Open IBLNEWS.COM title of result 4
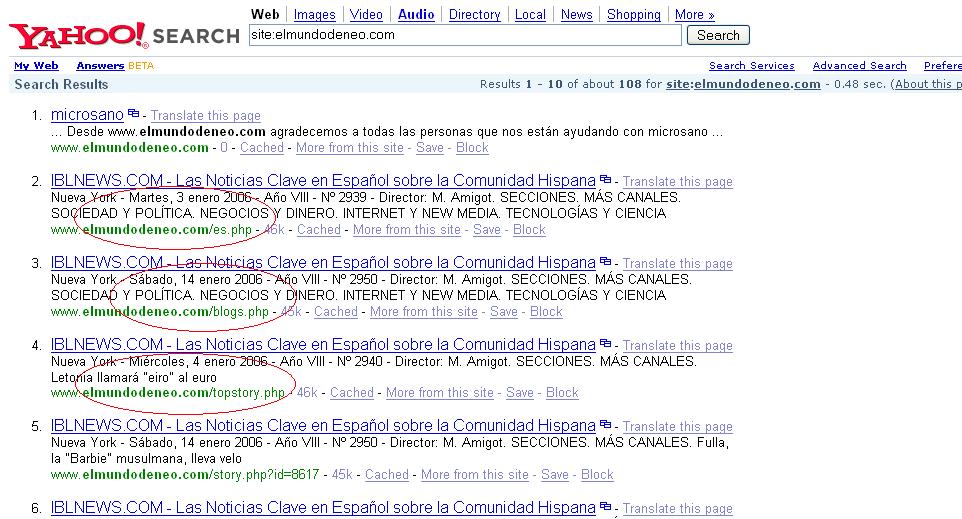The height and width of the screenshot is (519, 962). 323,344
